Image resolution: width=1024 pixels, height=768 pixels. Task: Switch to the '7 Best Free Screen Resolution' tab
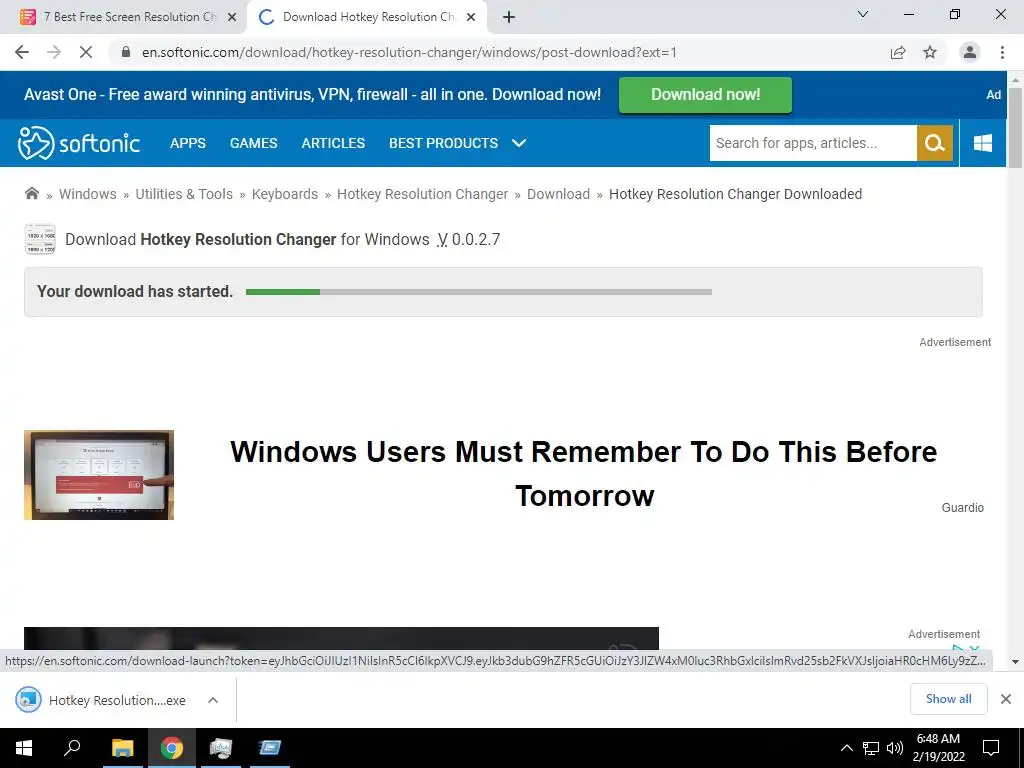tap(129, 17)
